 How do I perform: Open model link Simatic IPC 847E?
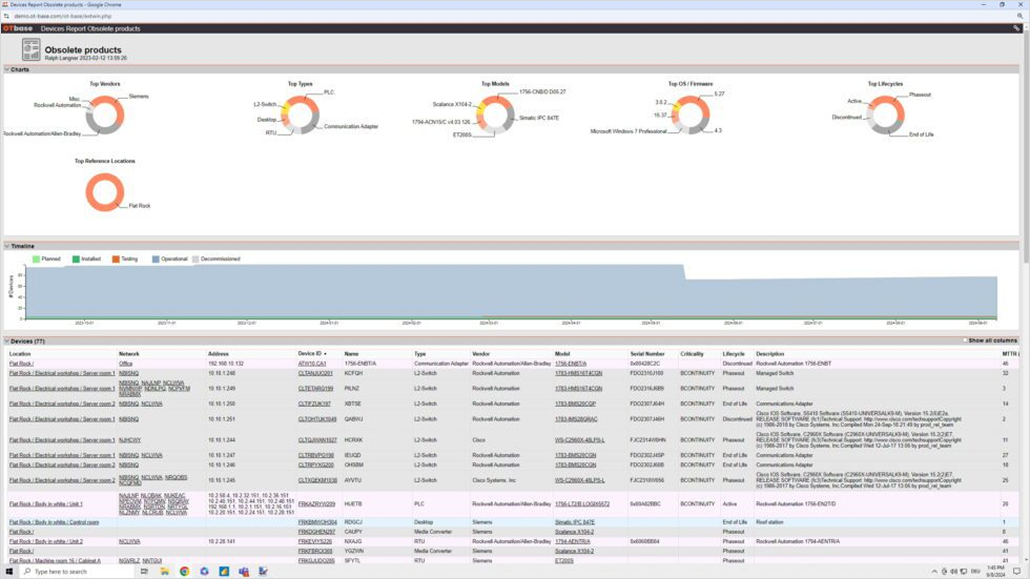point(575,522)
